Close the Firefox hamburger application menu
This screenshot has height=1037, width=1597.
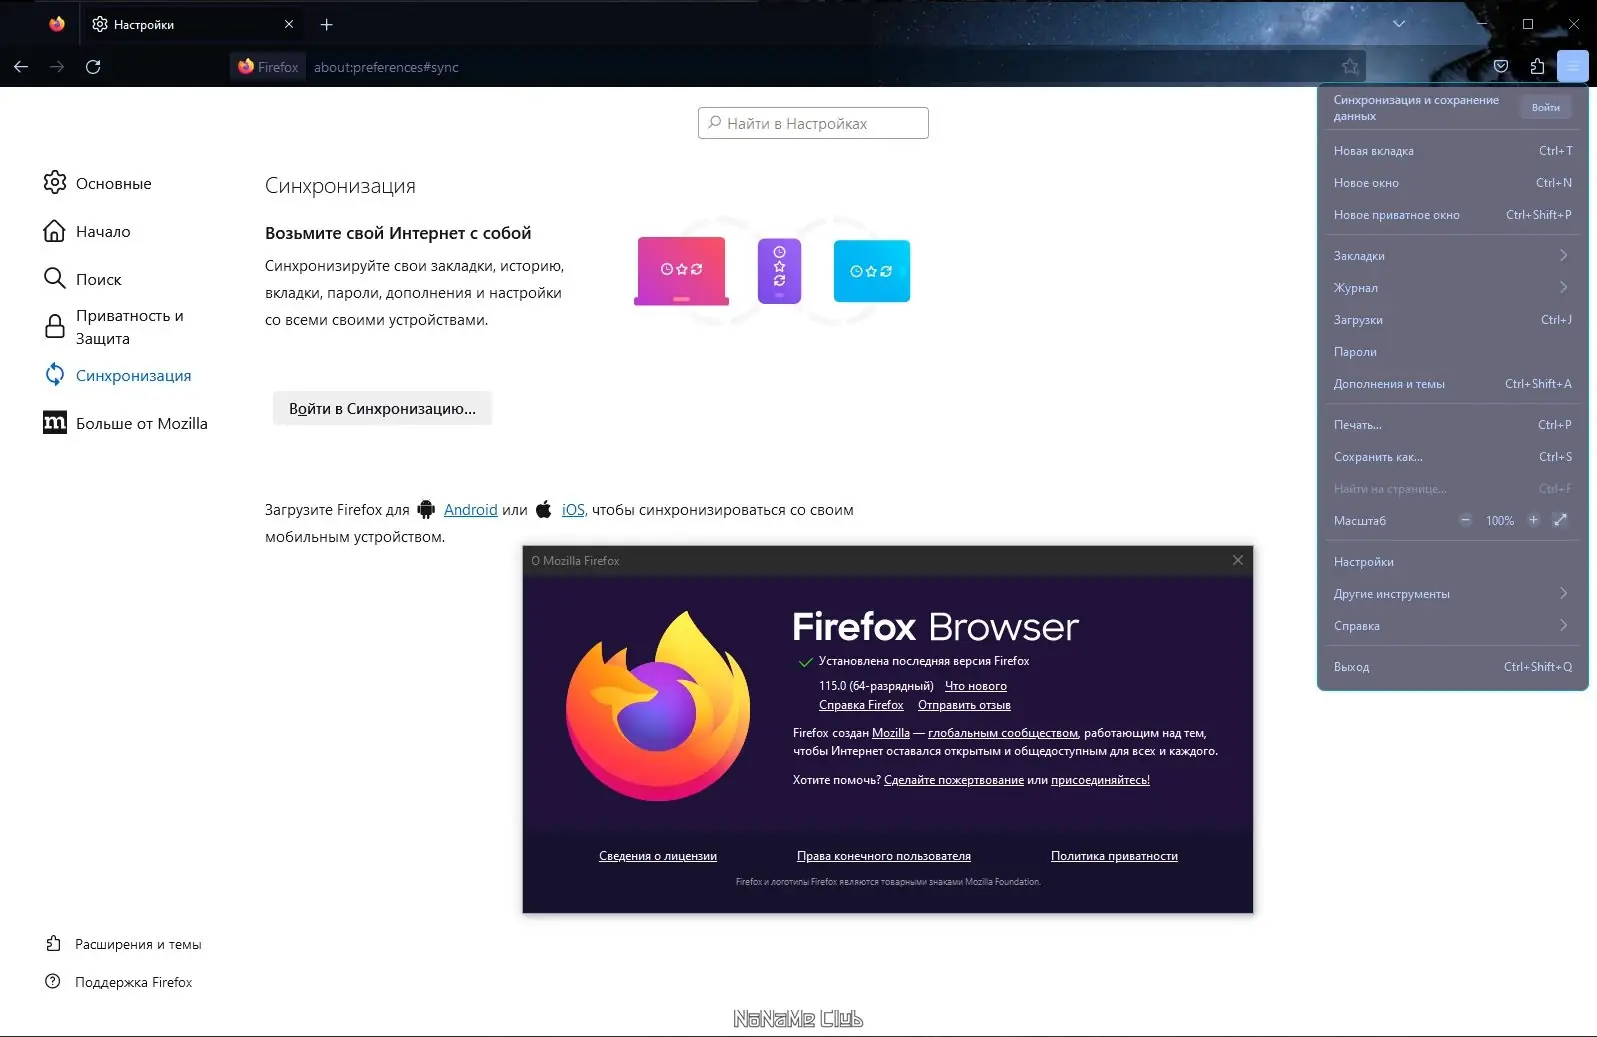(1573, 67)
